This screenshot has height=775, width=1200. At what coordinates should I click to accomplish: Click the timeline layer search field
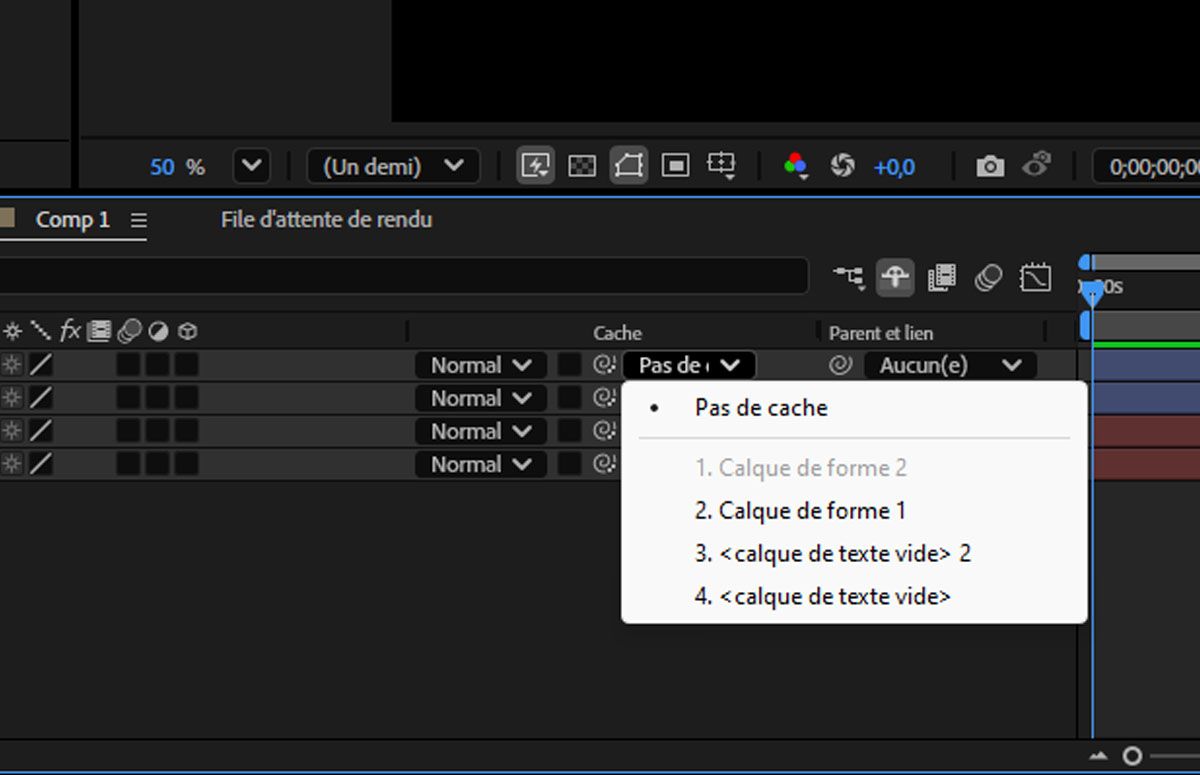coord(404,276)
